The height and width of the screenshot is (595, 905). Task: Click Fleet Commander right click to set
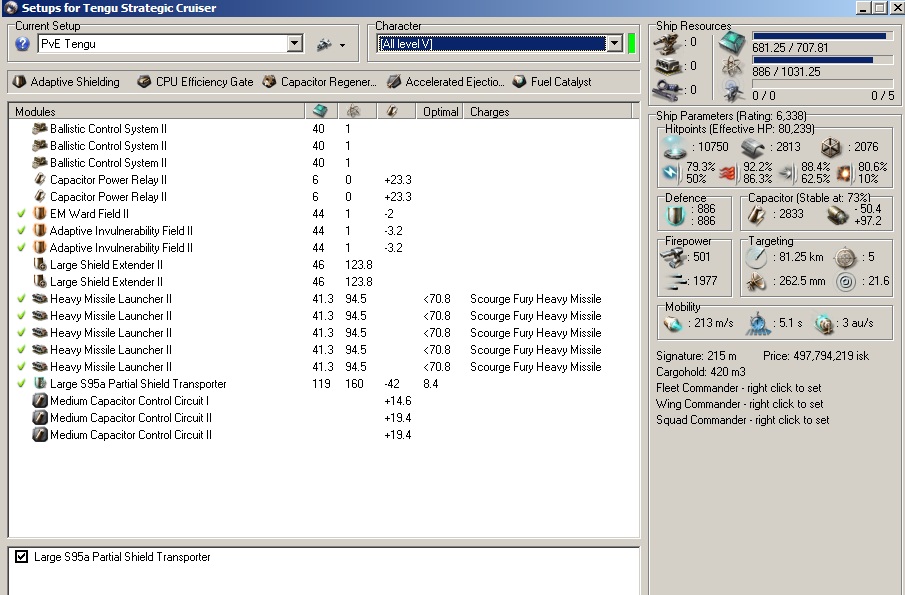click(x=739, y=388)
